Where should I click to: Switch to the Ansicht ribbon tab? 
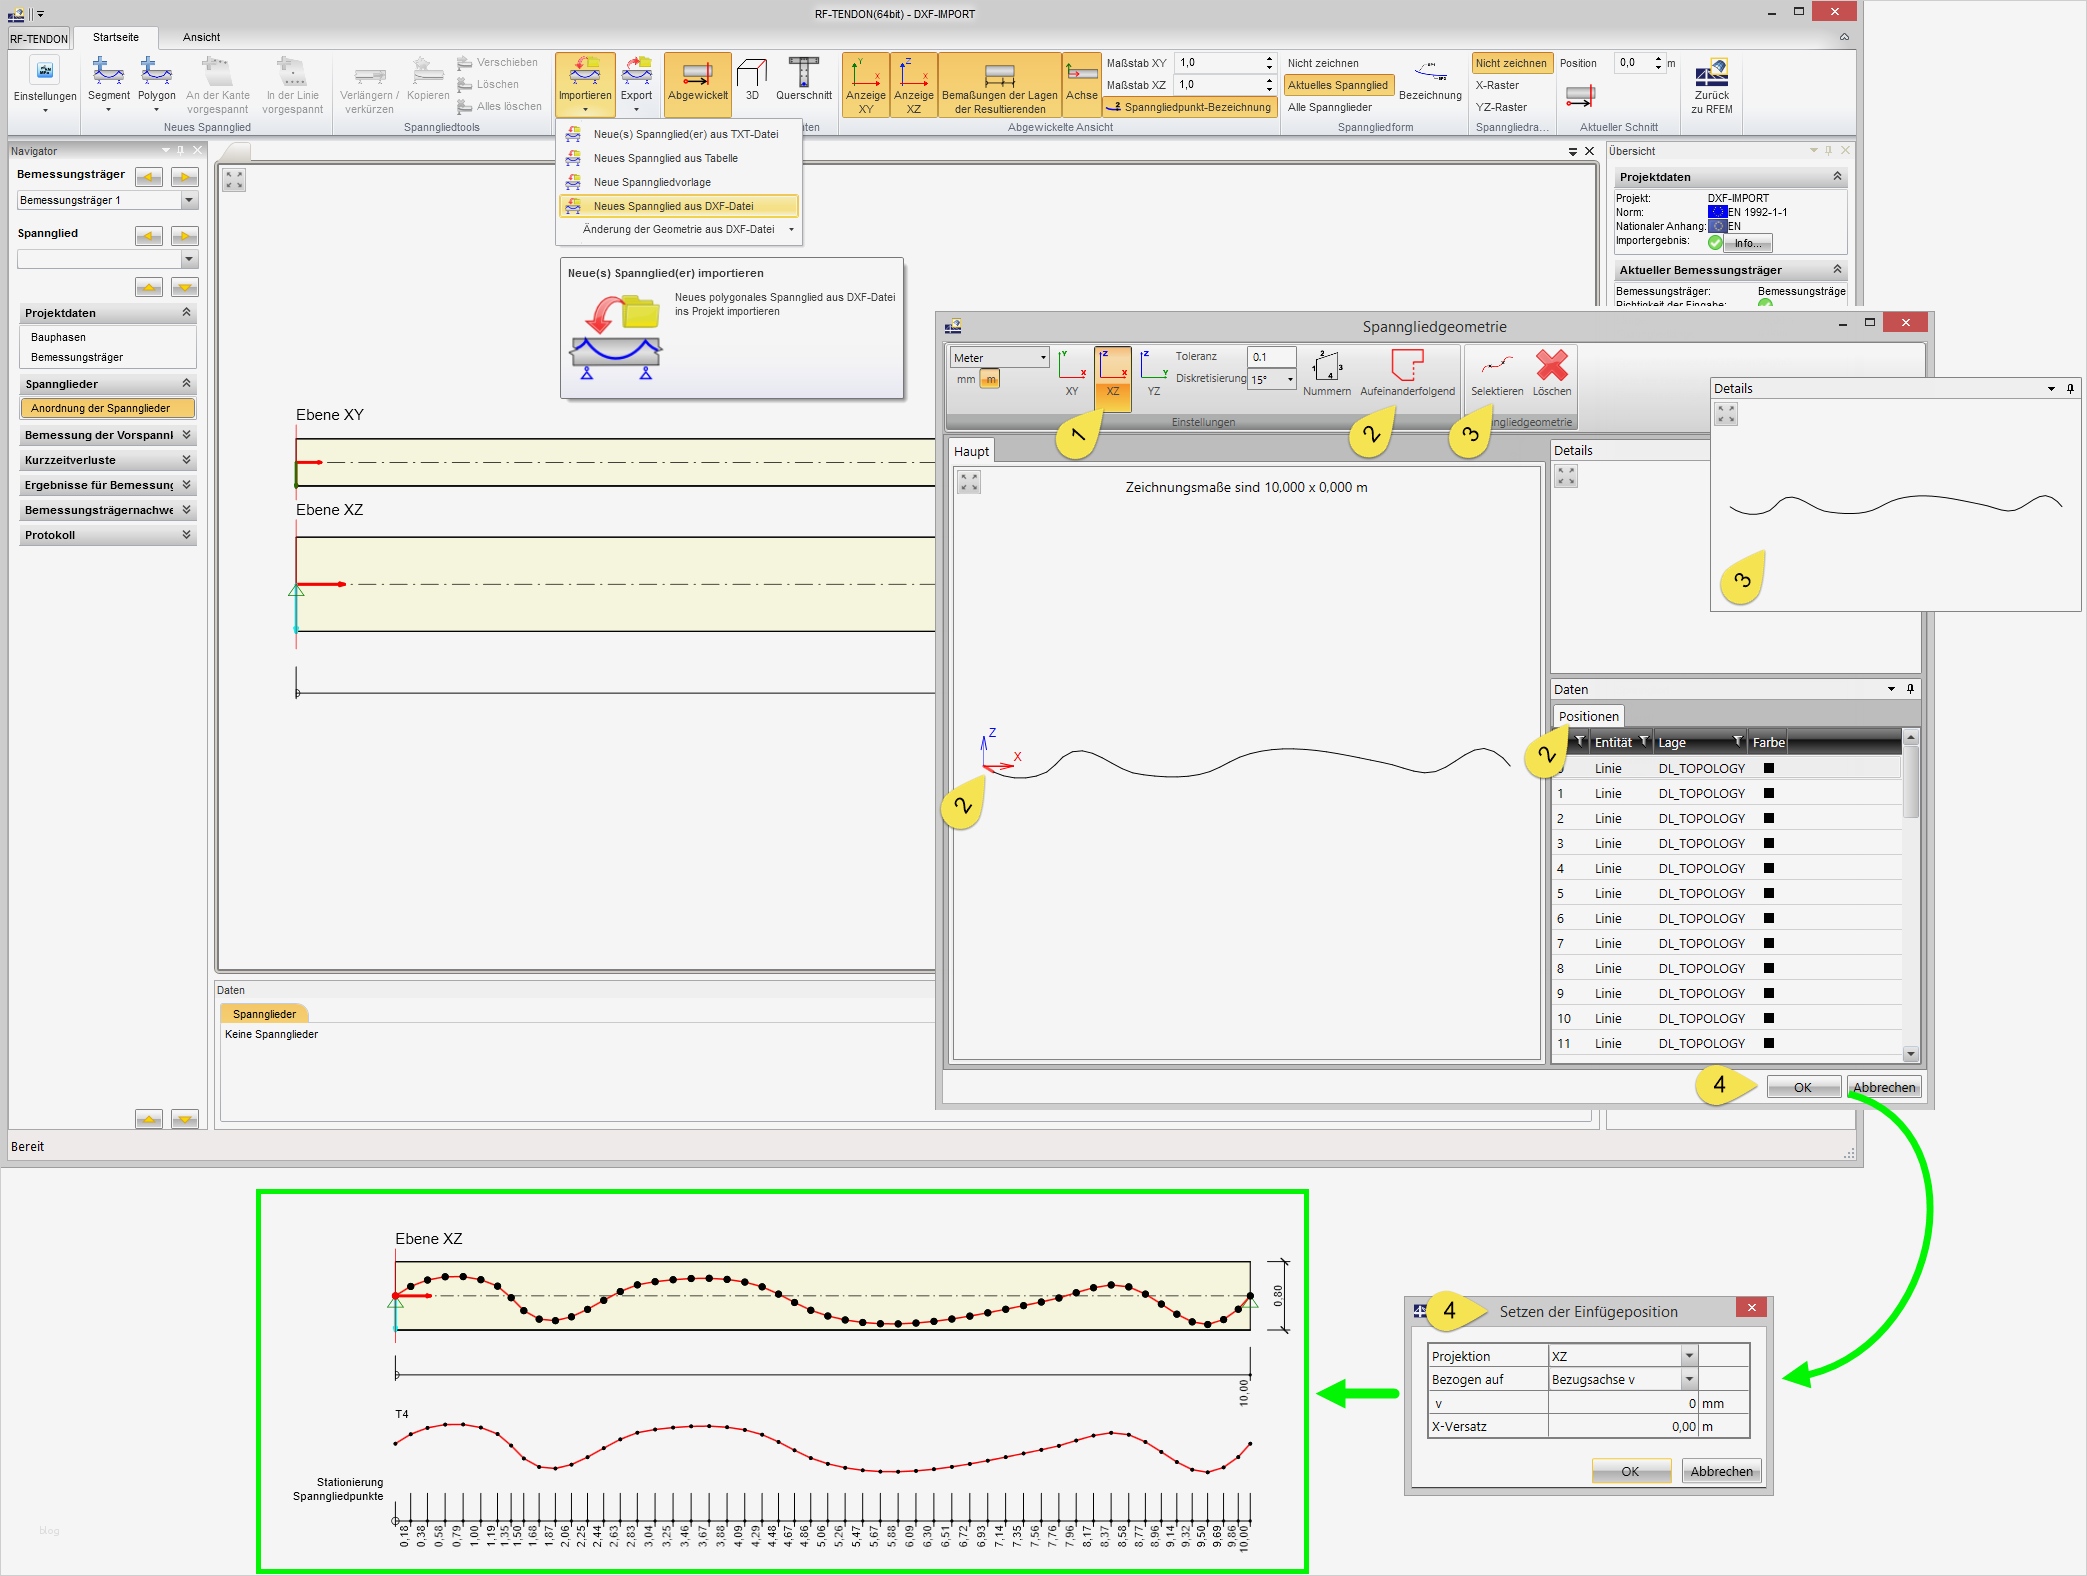(x=201, y=37)
